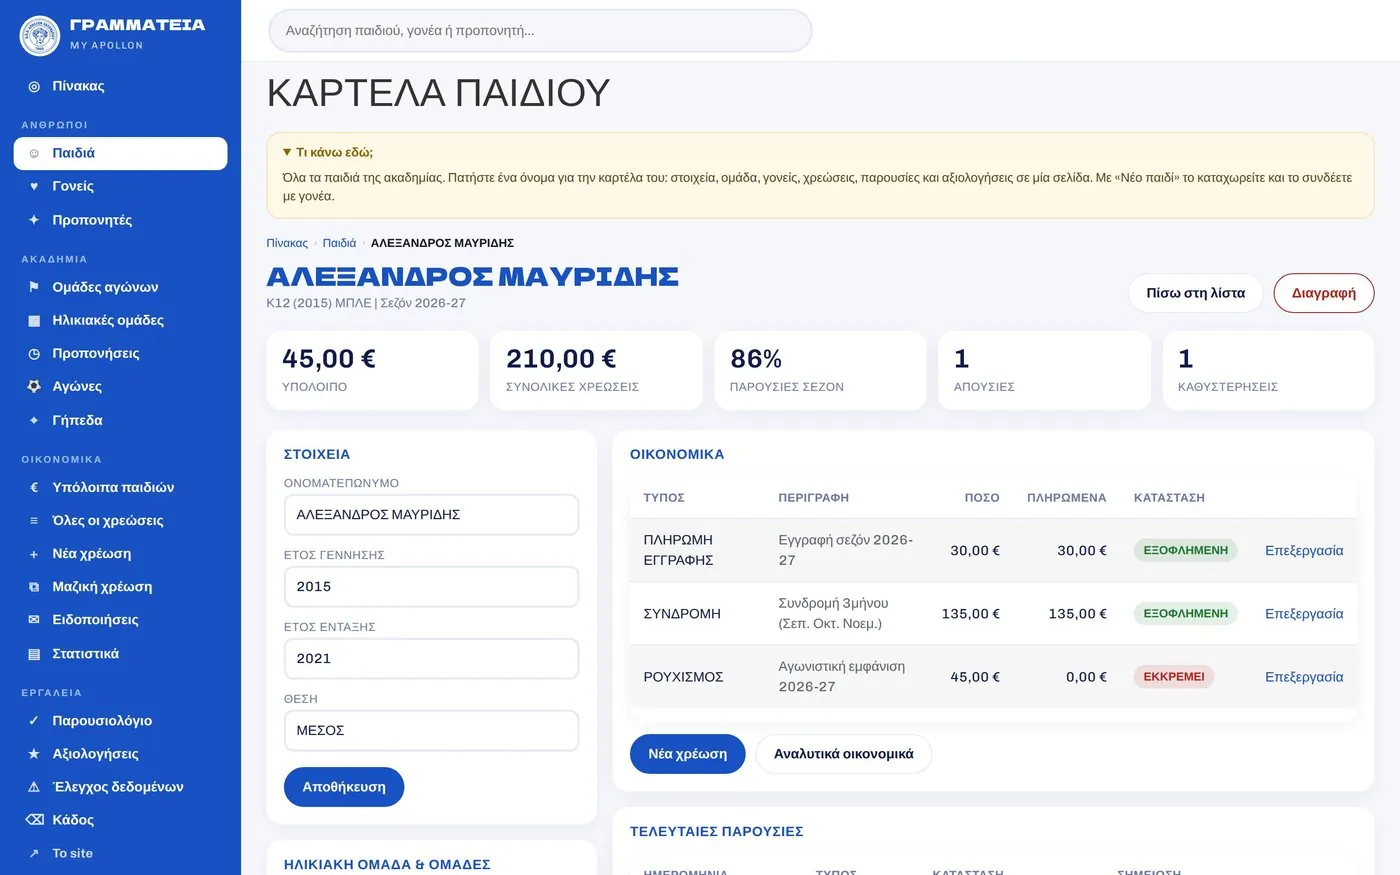Collapse the 'Τι κάνω εδώ;' help box

tap(328, 152)
